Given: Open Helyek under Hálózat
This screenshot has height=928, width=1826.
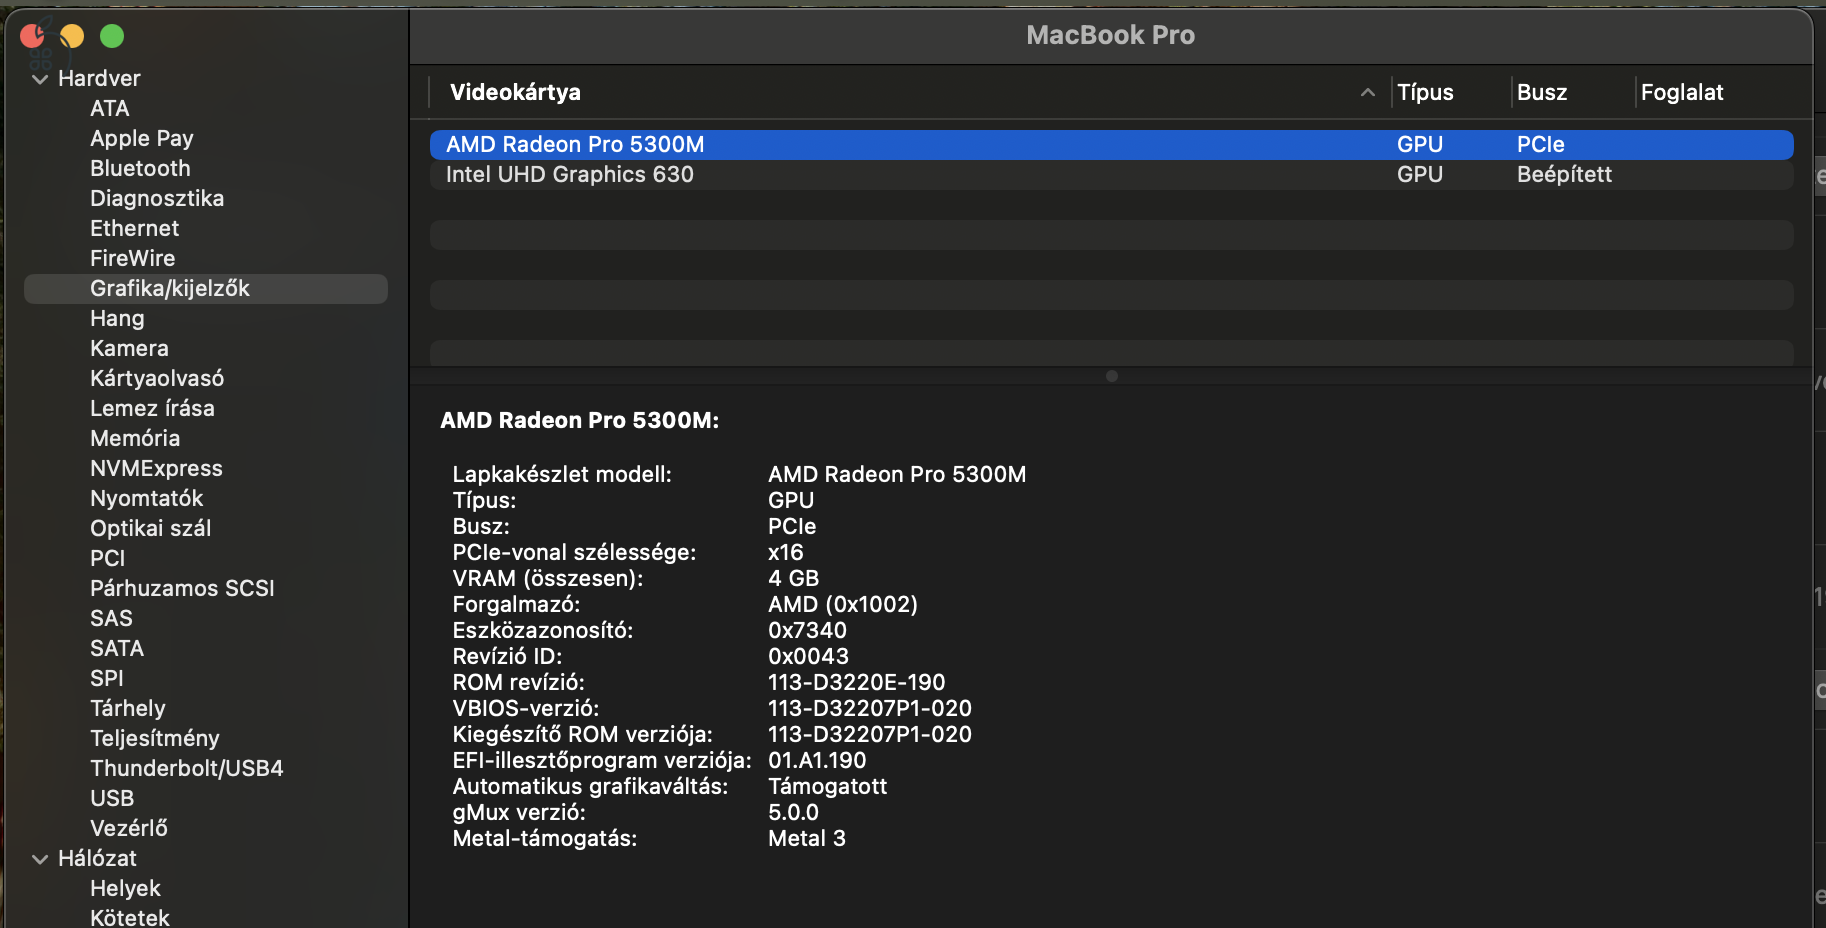Looking at the screenshot, I should tap(125, 888).
